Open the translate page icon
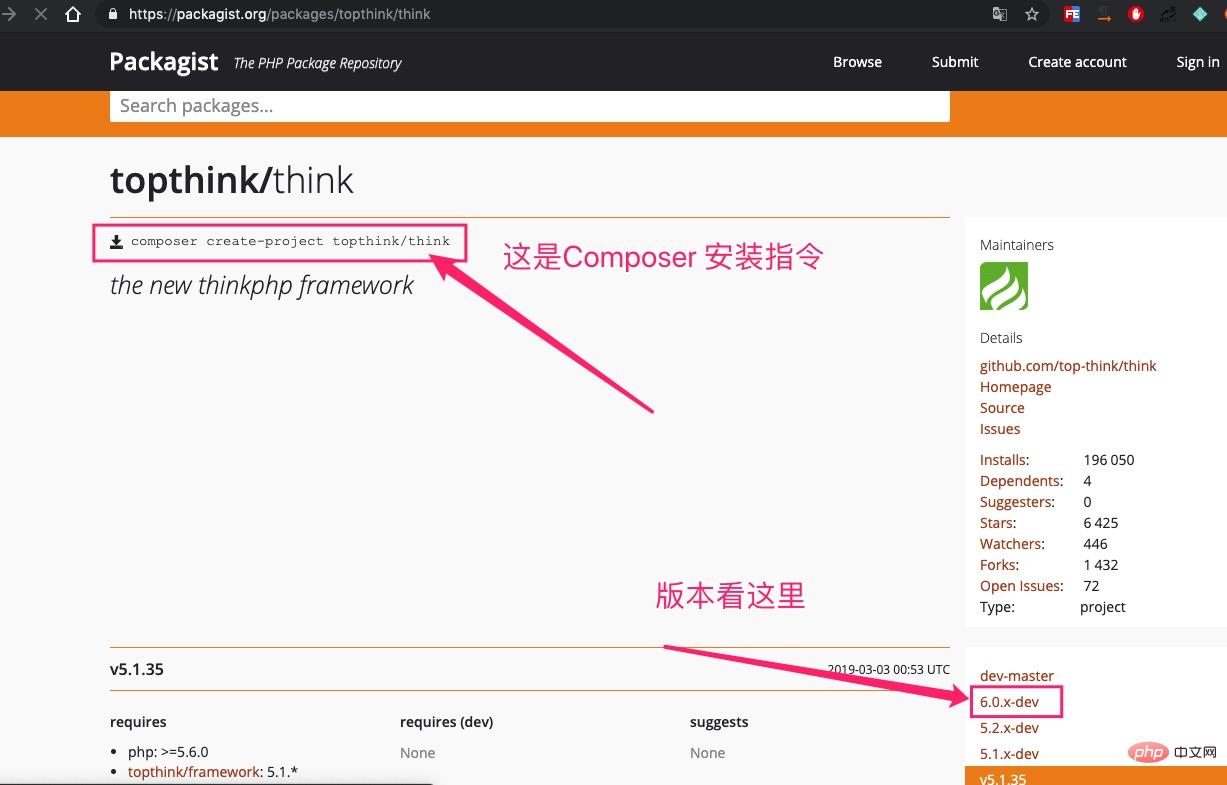 pyautogui.click(x=1000, y=15)
